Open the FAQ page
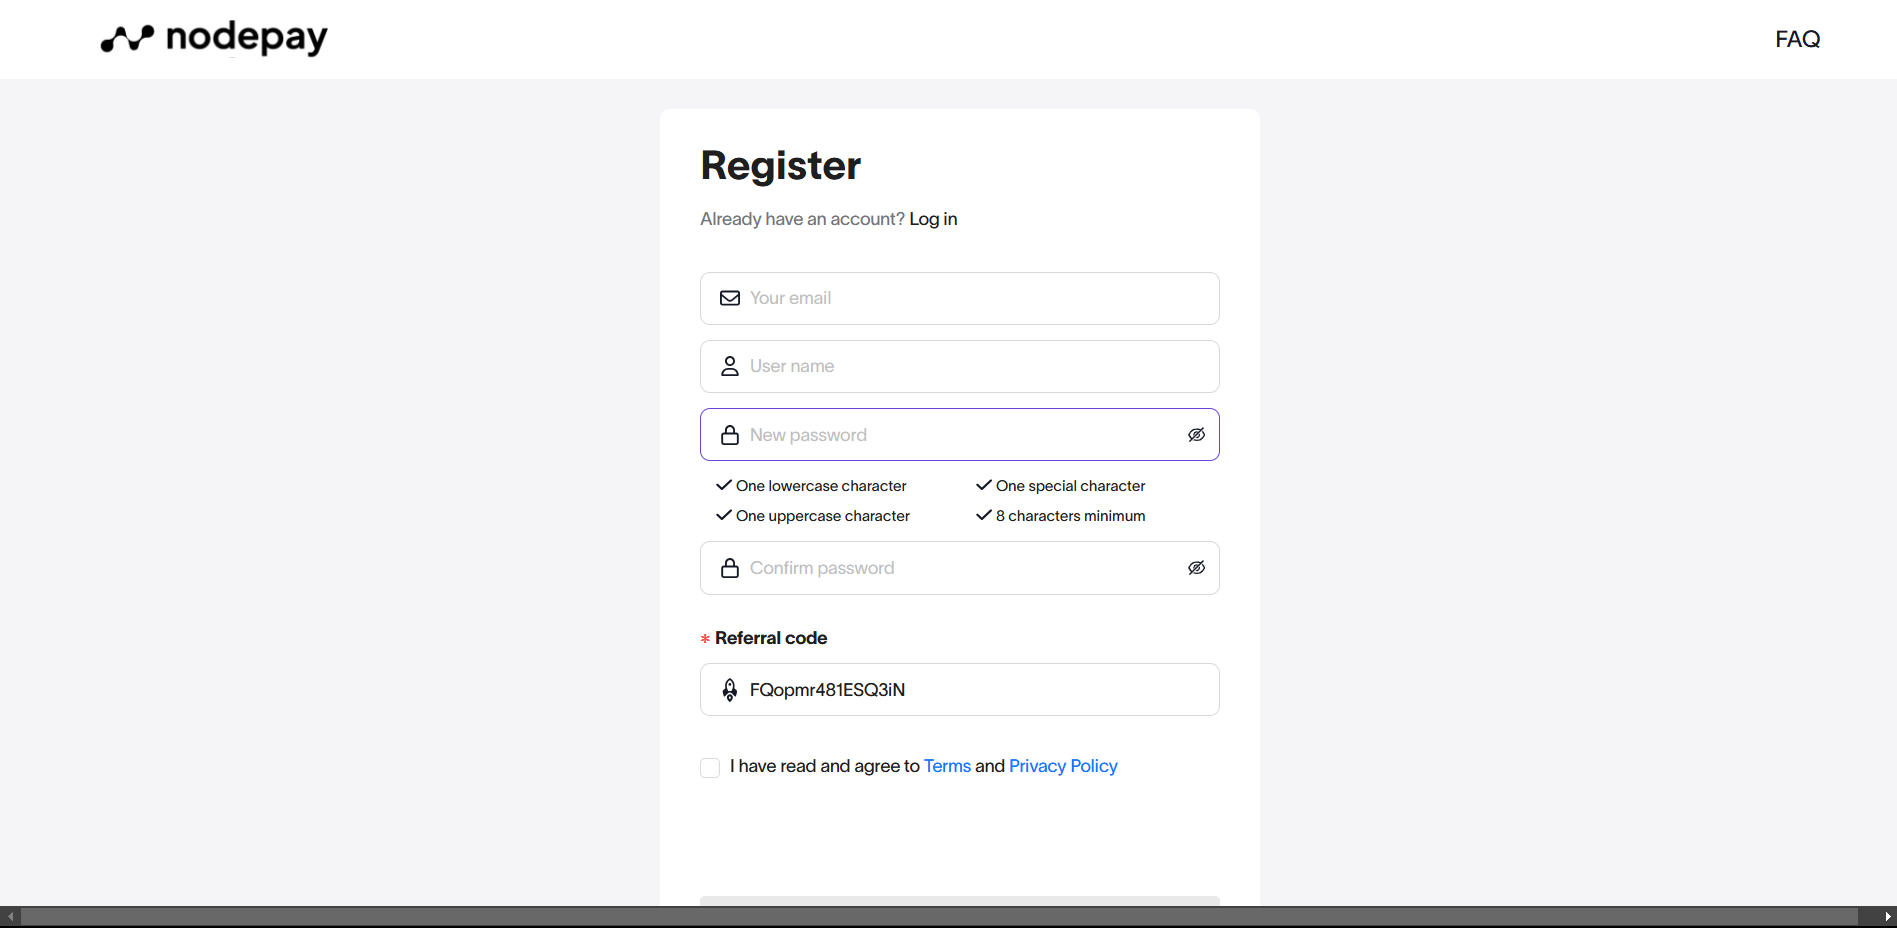 1797,39
